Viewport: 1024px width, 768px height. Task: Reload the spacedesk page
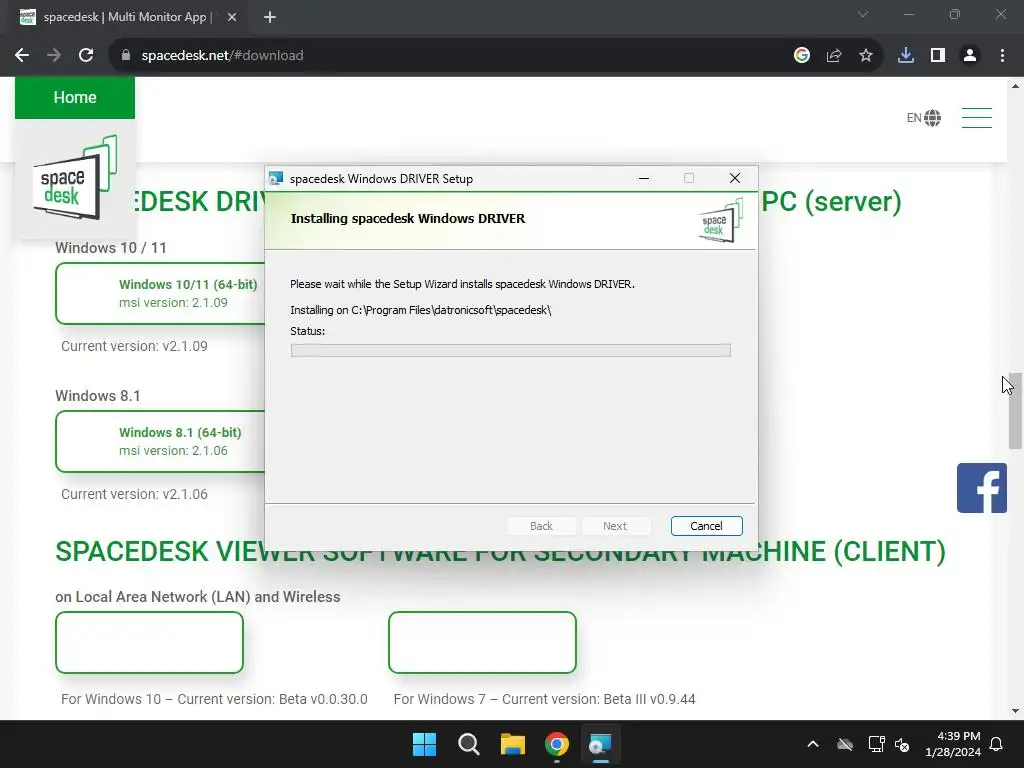click(x=86, y=56)
